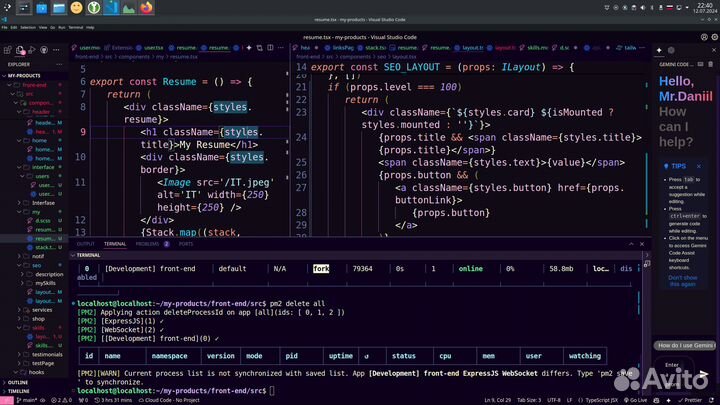Delete the Gemini chat with trash icon
This screenshot has height=405, width=720.
point(710,64)
